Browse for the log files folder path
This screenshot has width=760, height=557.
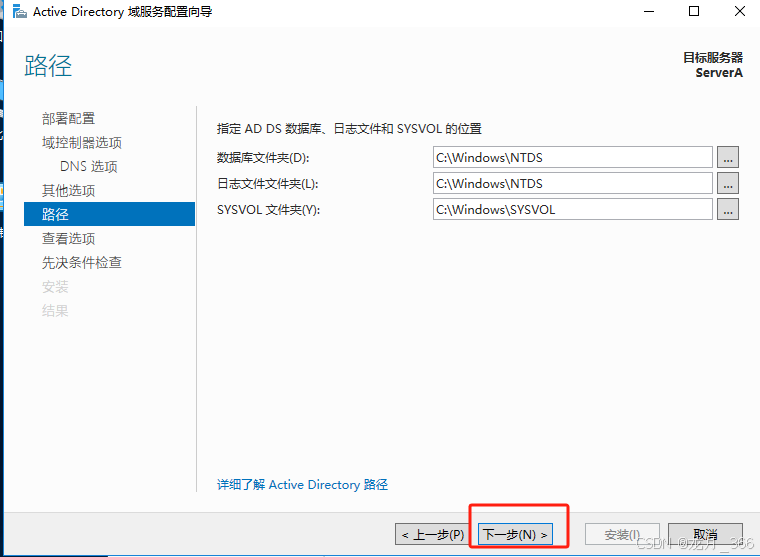point(728,183)
